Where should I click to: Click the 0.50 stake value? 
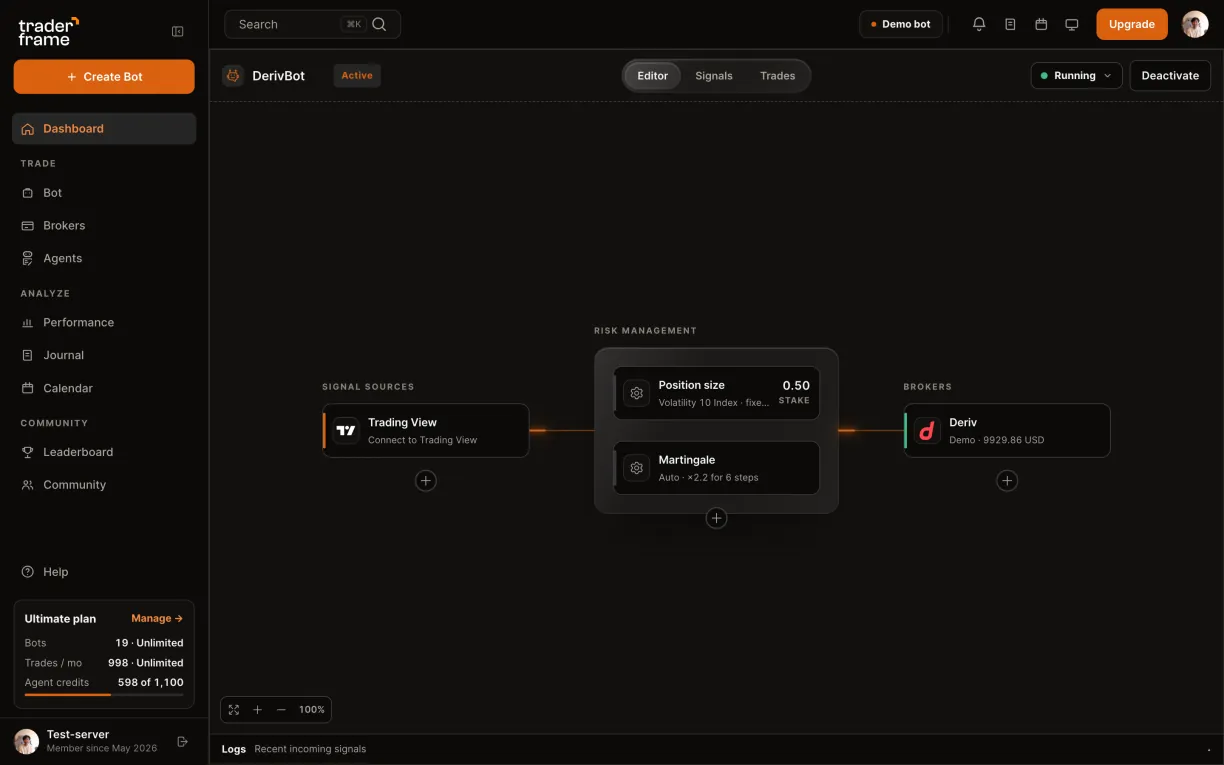[x=796, y=385]
